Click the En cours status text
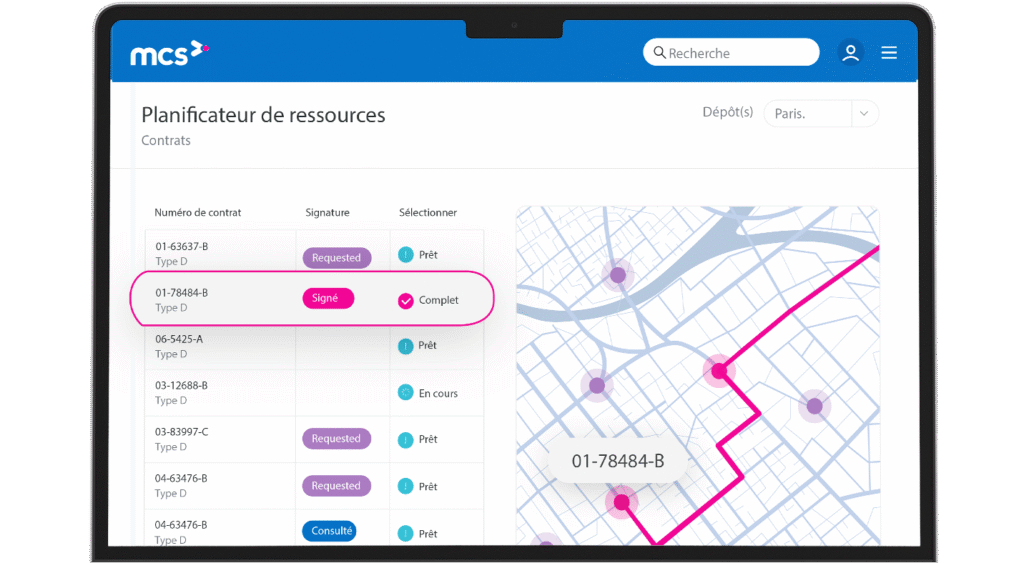The image size is (1024, 563). pos(438,393)
